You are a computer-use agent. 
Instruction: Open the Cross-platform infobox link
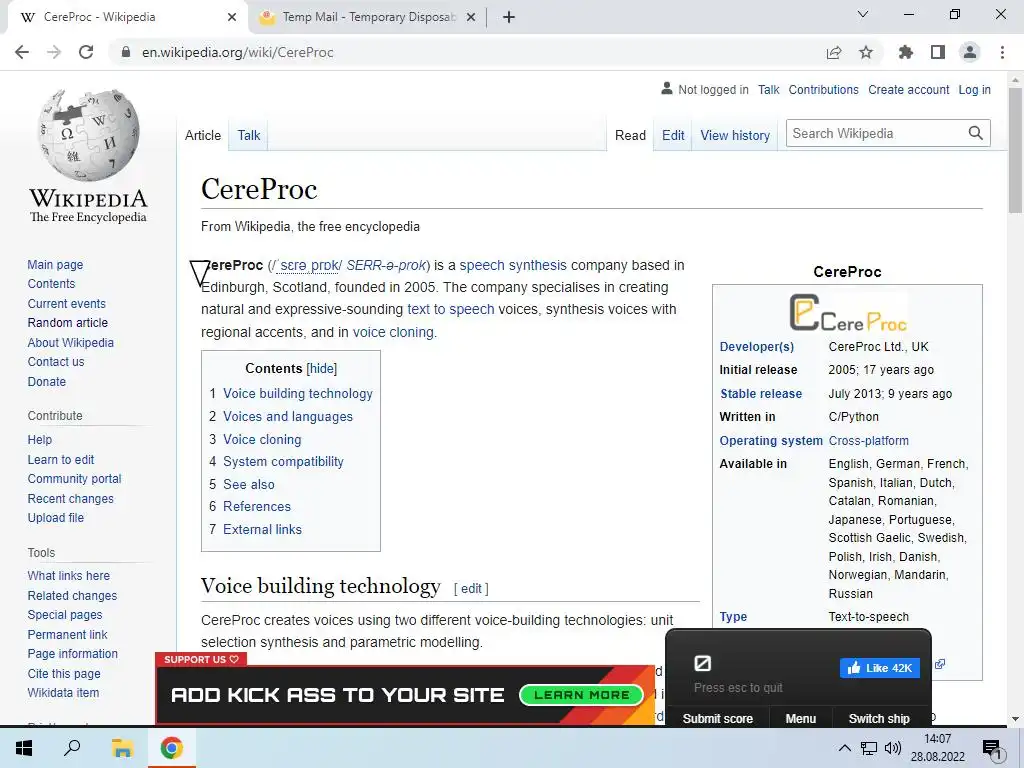(x=869, y=441)
